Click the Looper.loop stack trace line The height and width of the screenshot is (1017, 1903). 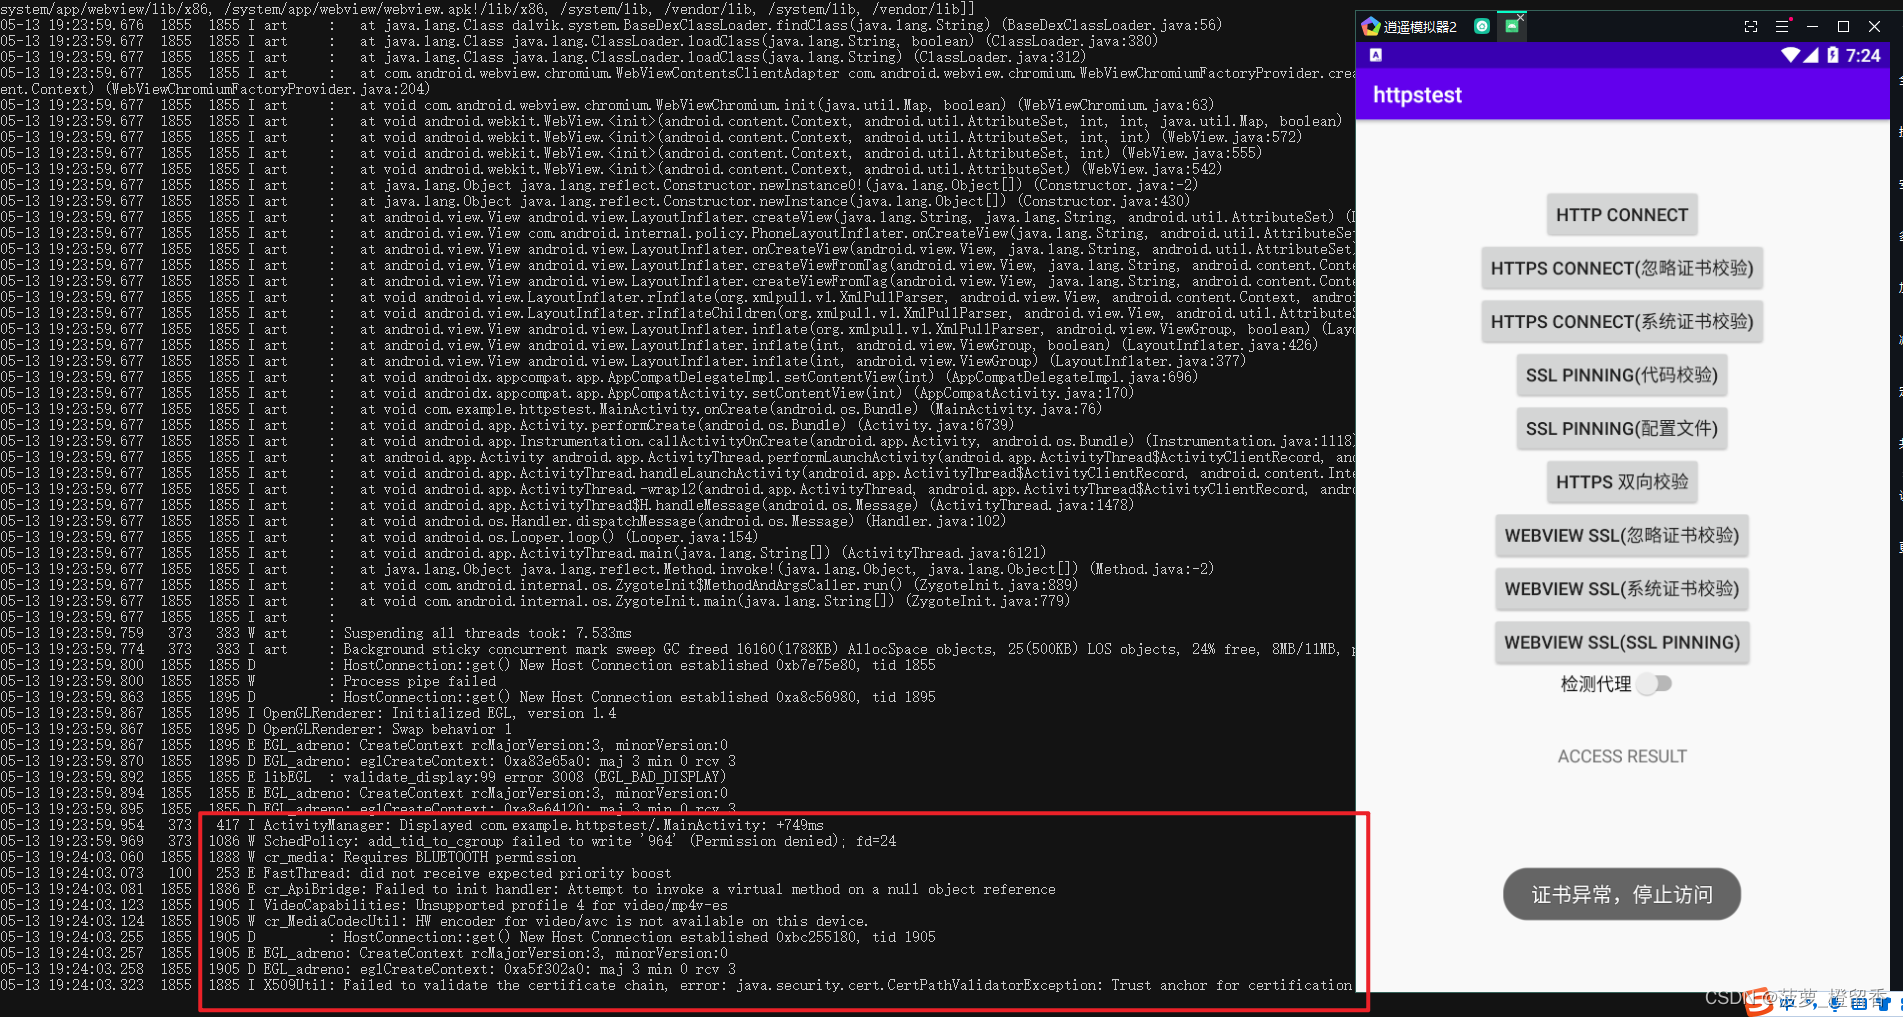pyautogui.click(x=380, y=537)
